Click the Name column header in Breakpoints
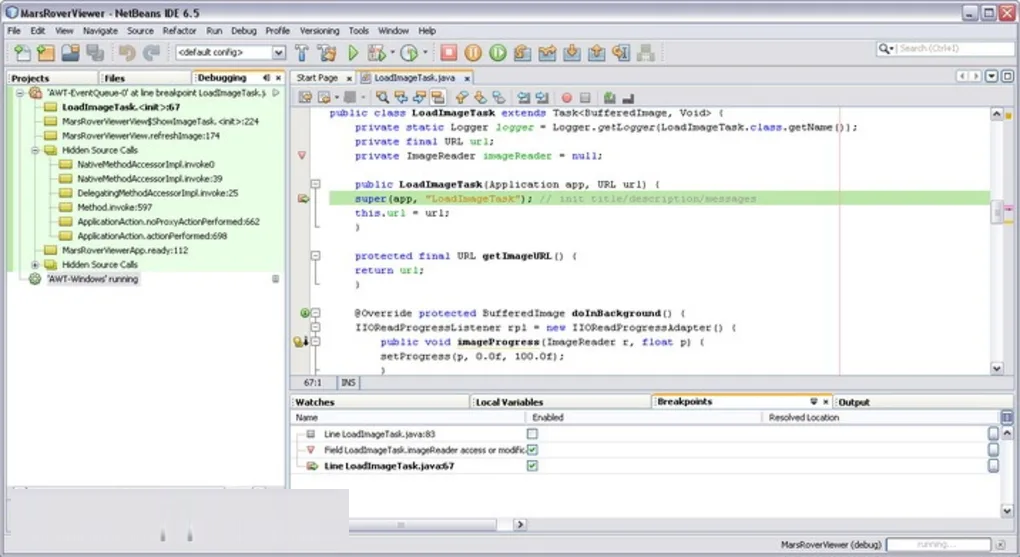Image resolution: width=1020 pixels, height=557 pixels. click(409, 418)
